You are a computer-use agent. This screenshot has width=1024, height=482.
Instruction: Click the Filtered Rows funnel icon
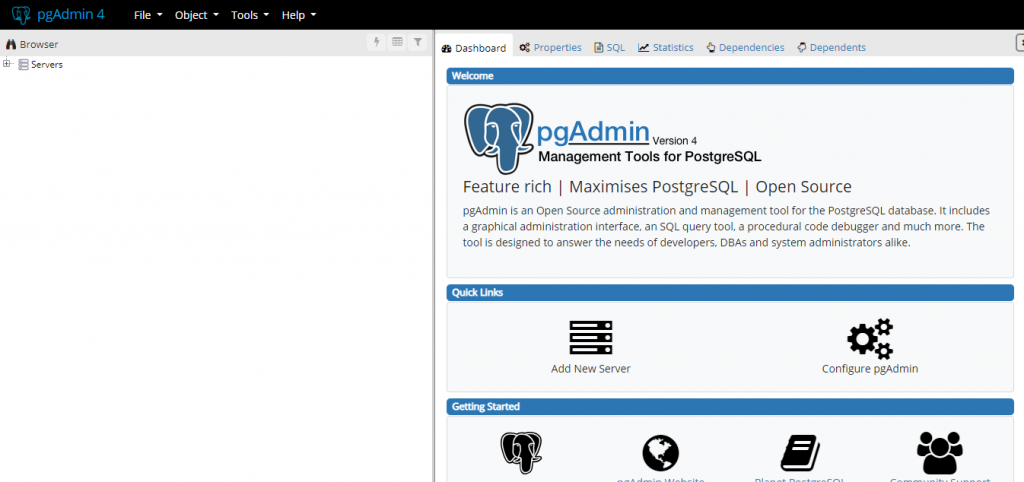[x=417, y=42]
